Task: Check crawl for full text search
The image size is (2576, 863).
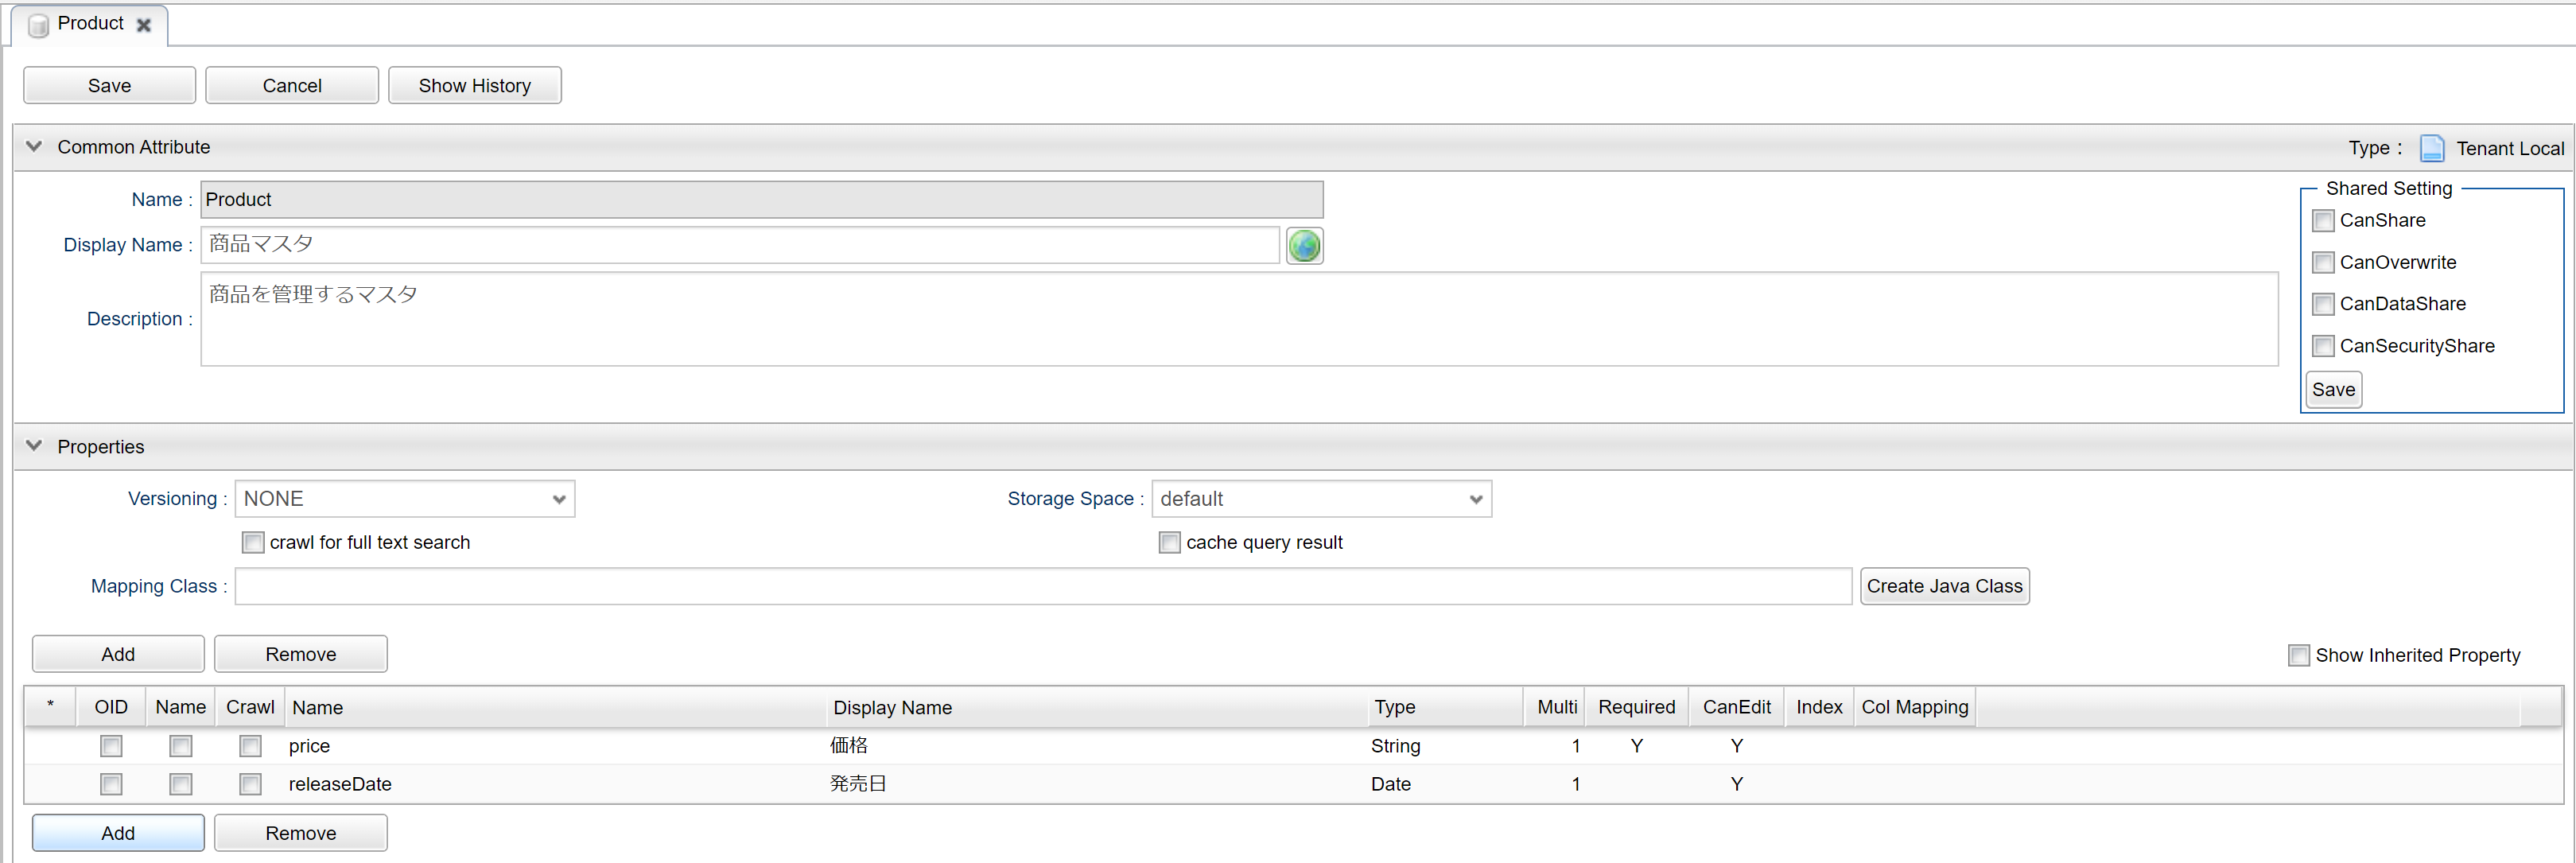Action: click(253, 542)
